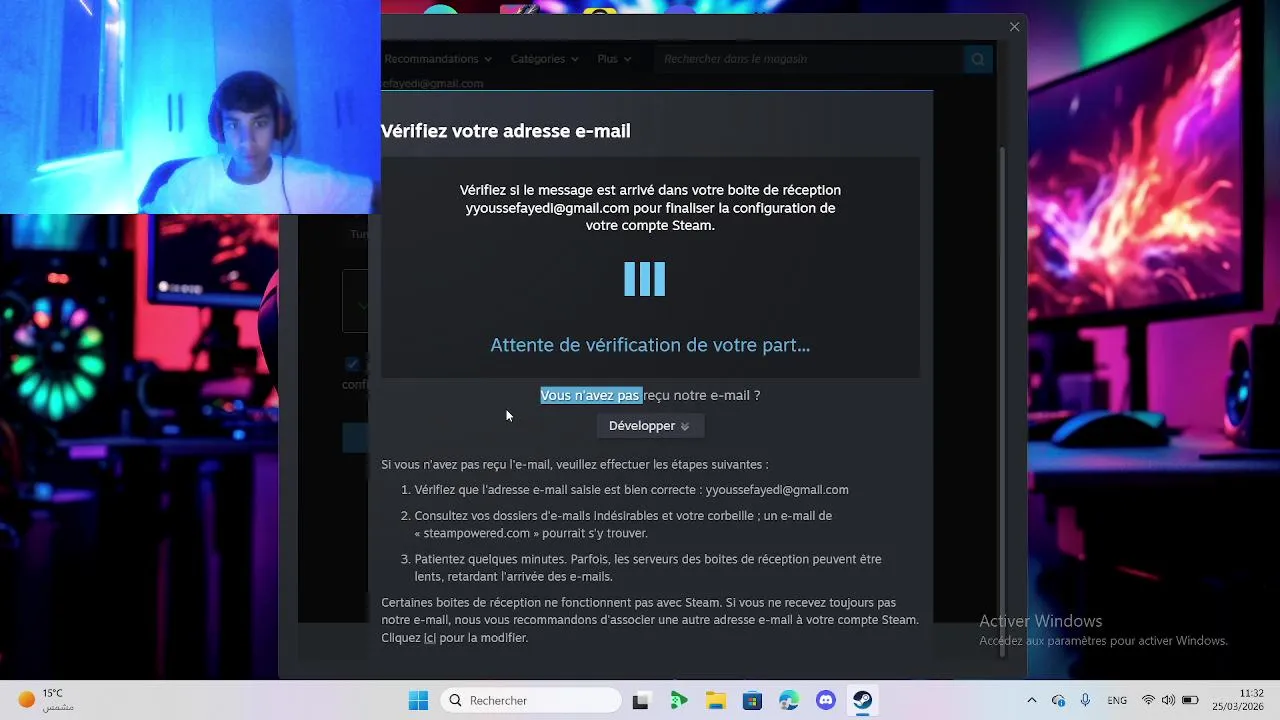
Task: Open the volume speaker tray icon
Action: click(1168, 700)
